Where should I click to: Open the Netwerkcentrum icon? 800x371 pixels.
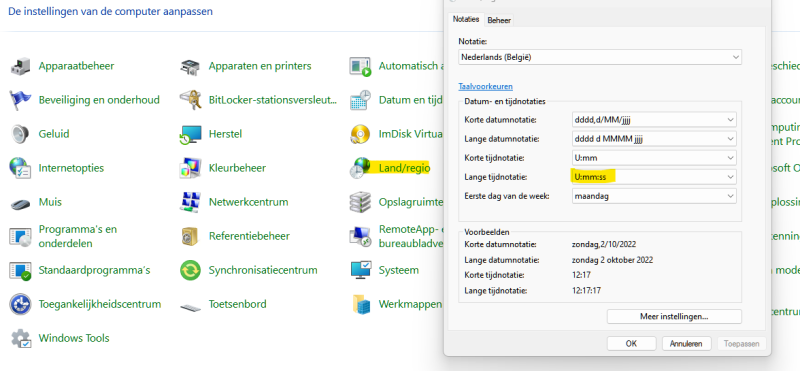(x=190, y=202)
